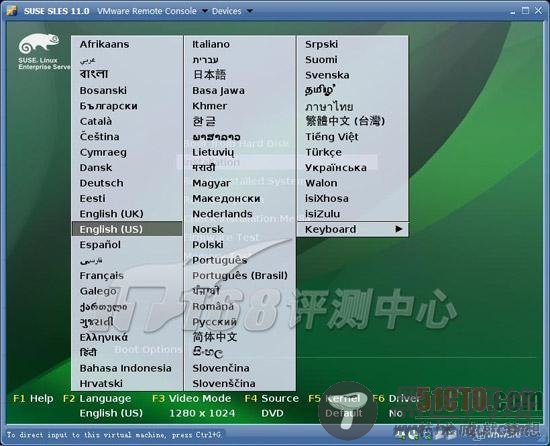
Task: Open F5 Kernel option
Action: tap(334, 399)
